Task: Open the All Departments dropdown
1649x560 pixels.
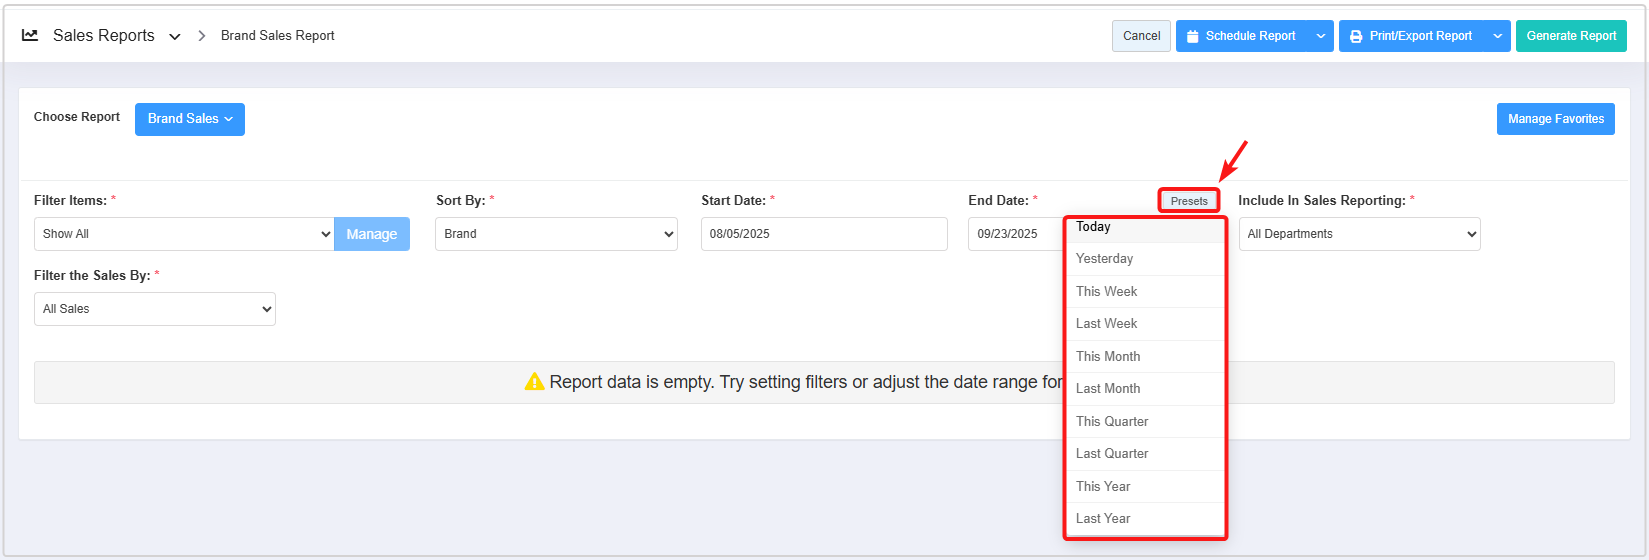Action: click(1359, 234)
